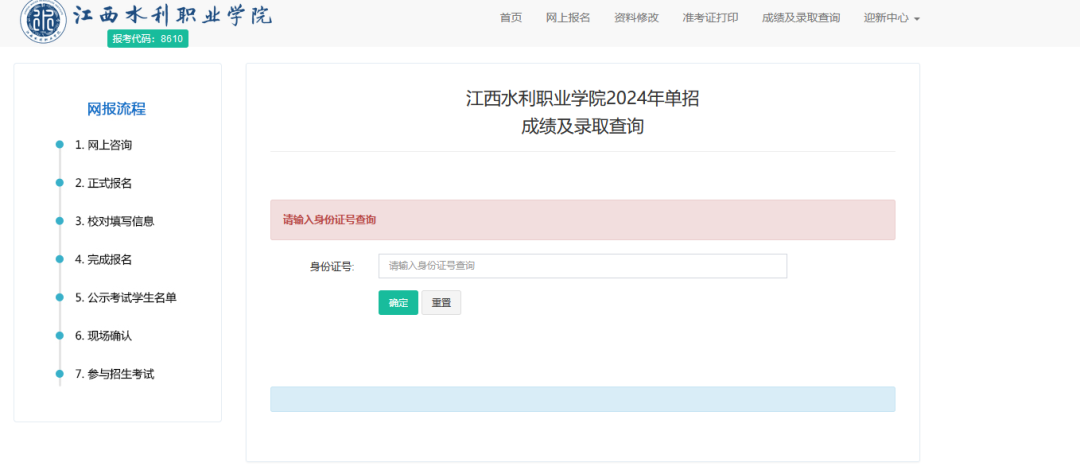This screenshot has height=474, width=1080.
Task: Click the 身份证号 input field
Action: (x=582, y=266)
